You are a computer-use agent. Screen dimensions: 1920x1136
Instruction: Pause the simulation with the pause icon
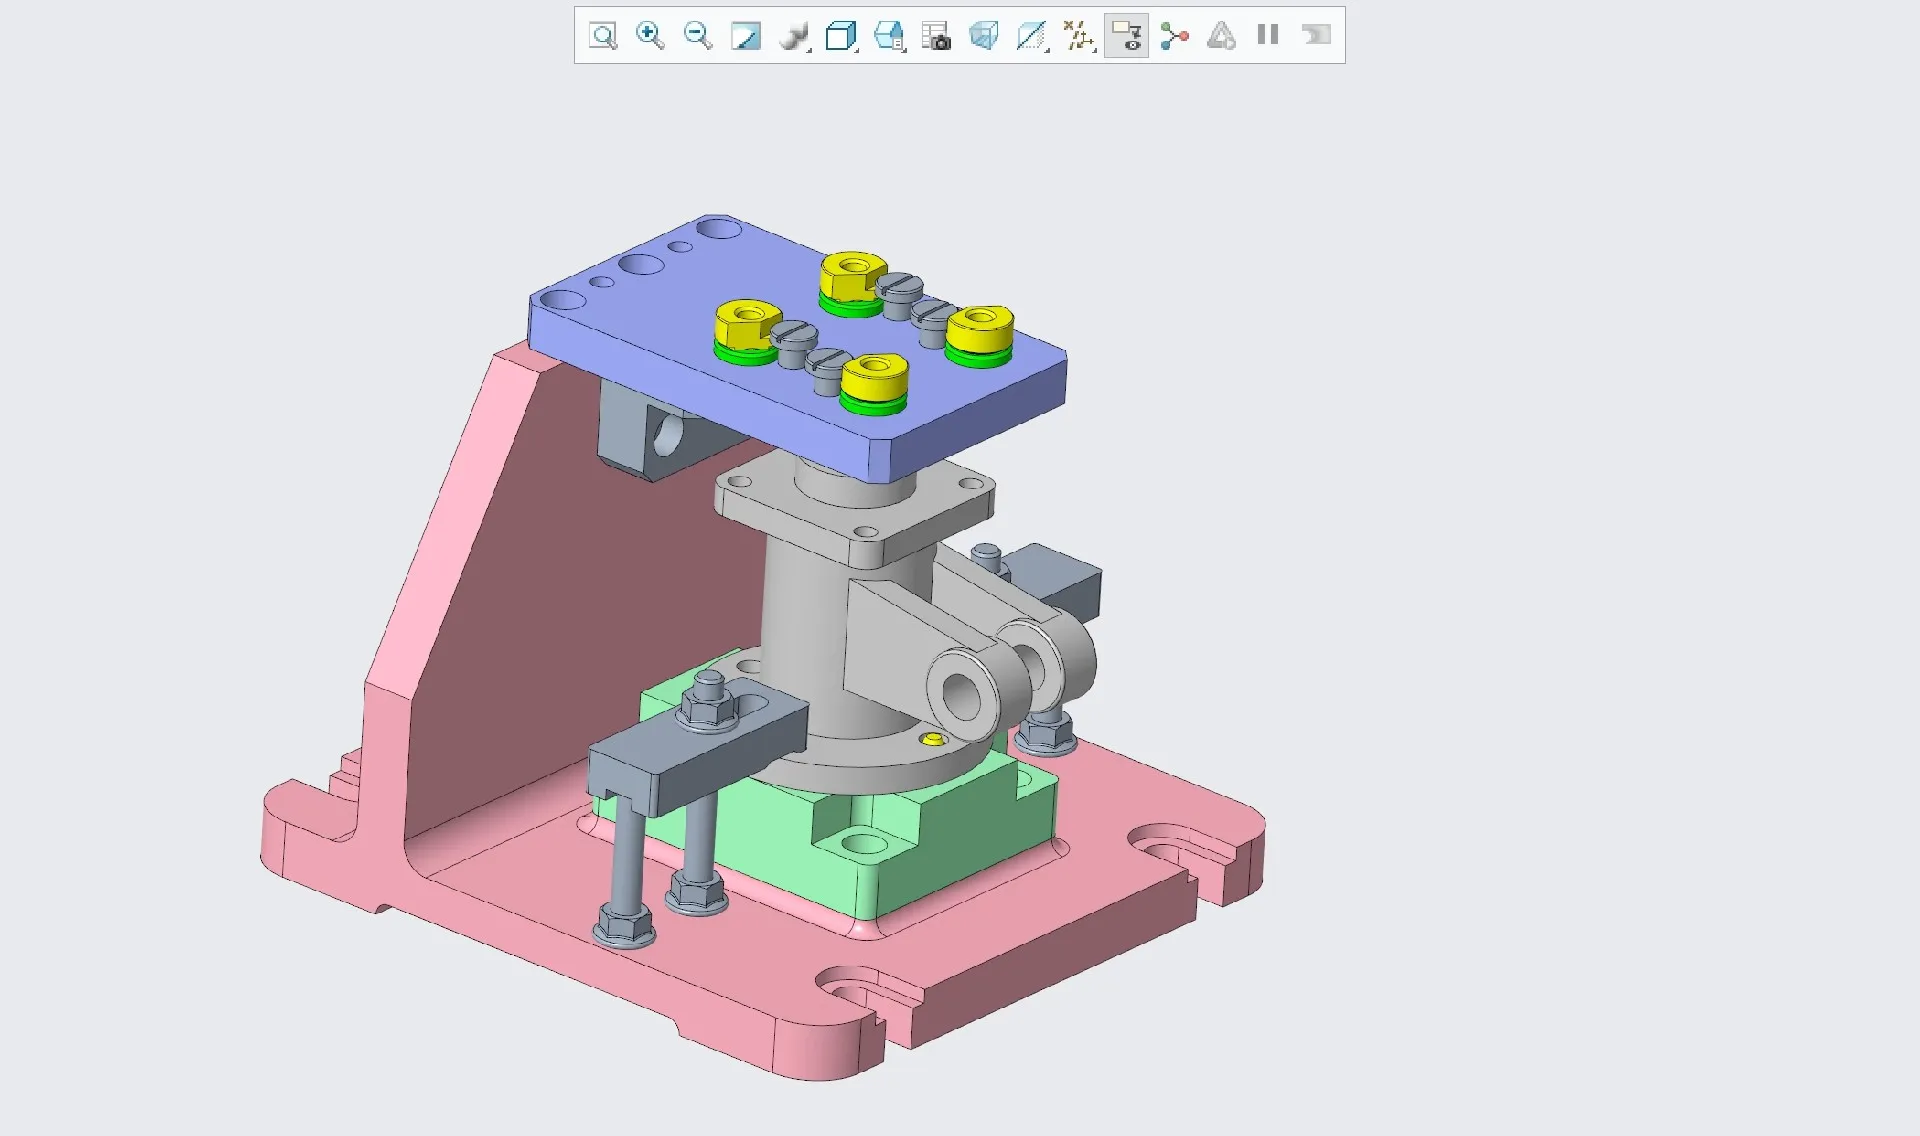(1268, 35)
